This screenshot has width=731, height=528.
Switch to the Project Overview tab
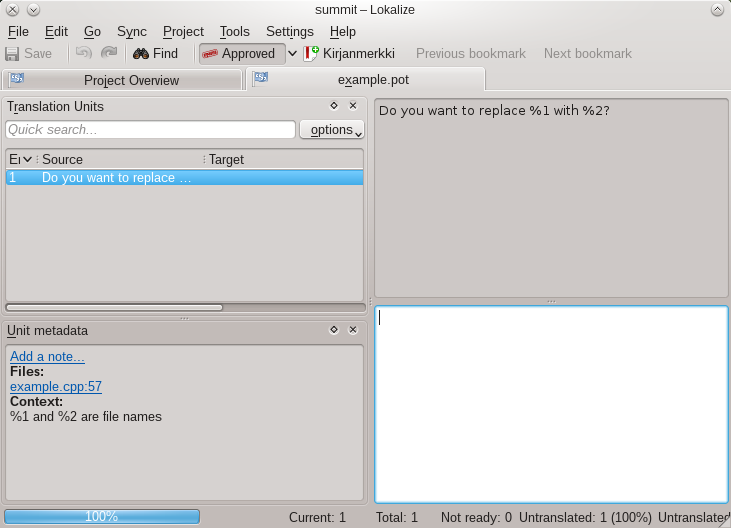coord(122,80)
